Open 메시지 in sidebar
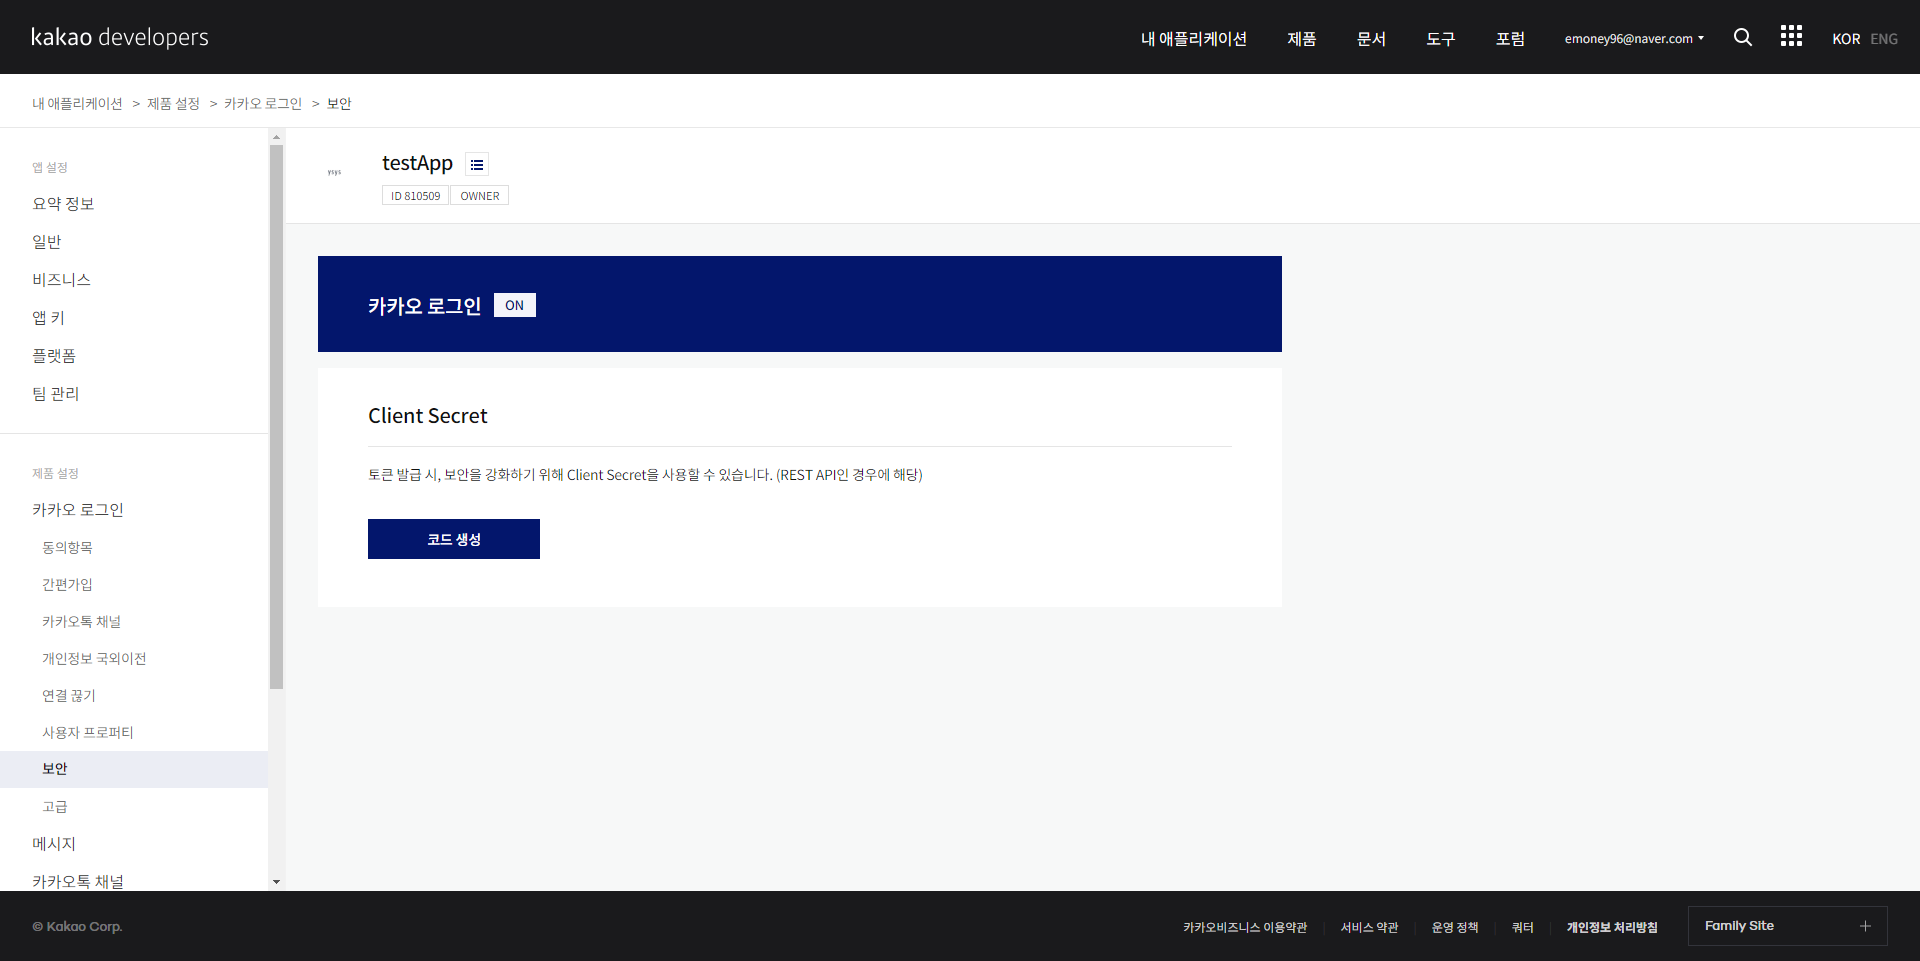 54,844
